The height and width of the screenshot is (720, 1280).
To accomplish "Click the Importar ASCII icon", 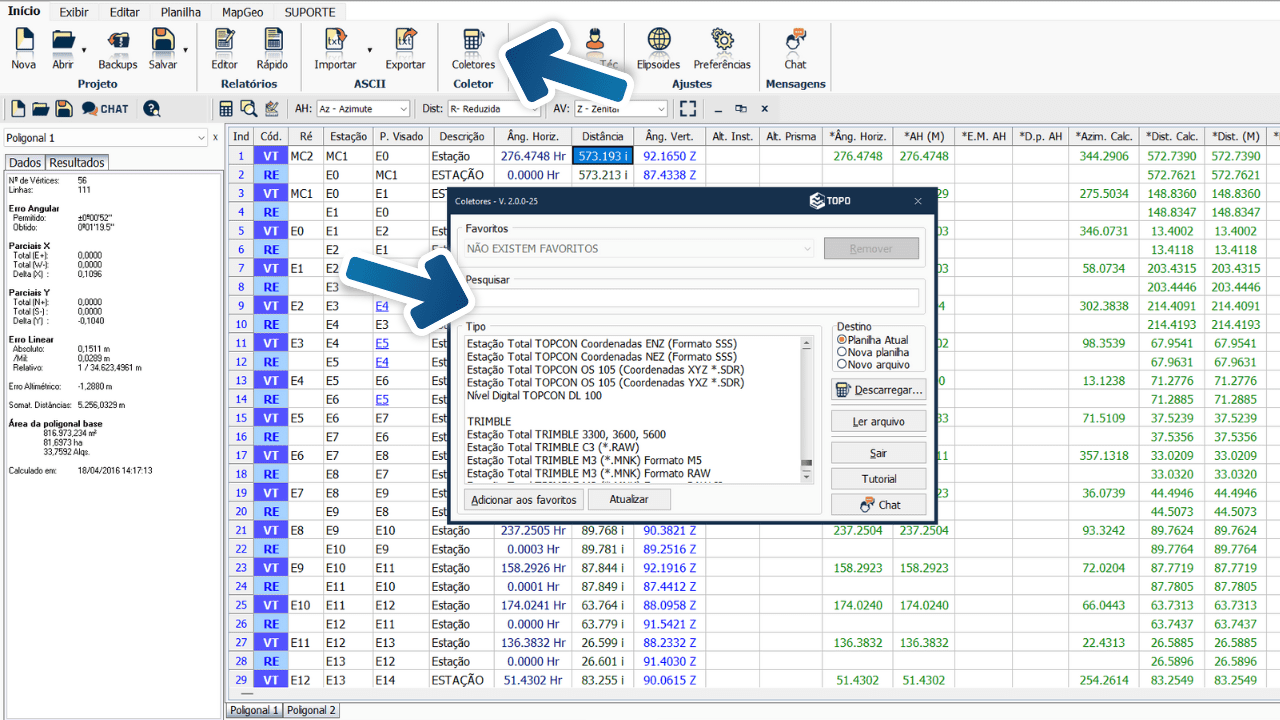I will (335, 48).
